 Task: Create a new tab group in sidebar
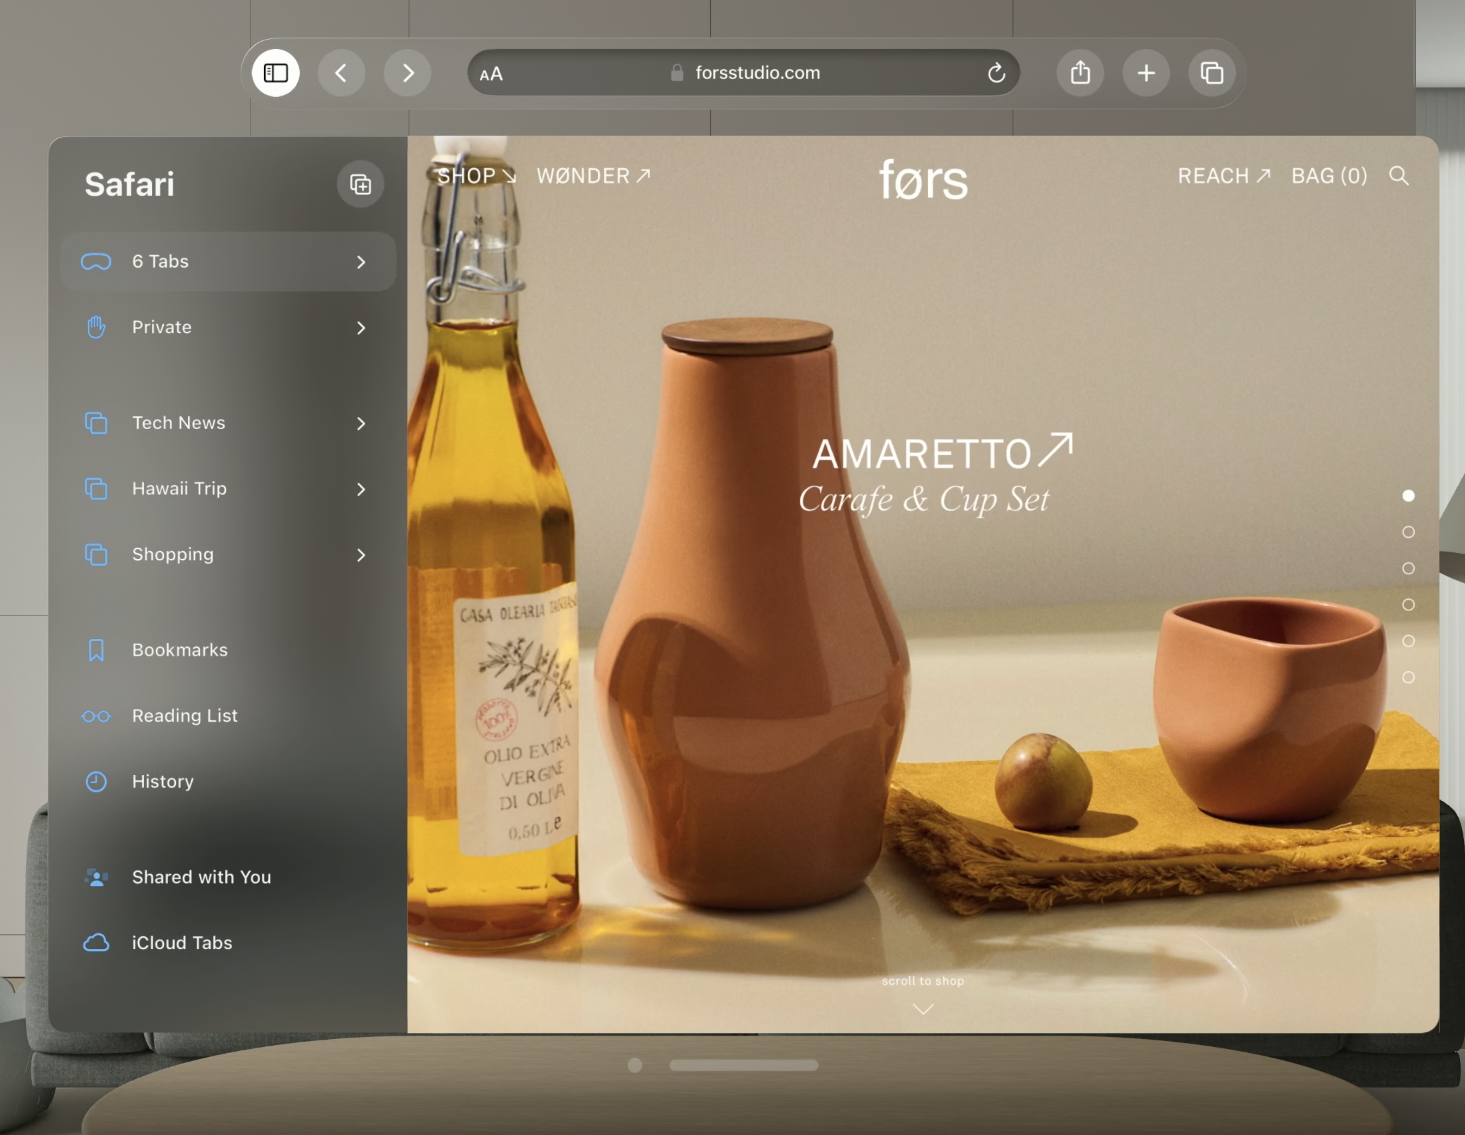pos(360,184)
